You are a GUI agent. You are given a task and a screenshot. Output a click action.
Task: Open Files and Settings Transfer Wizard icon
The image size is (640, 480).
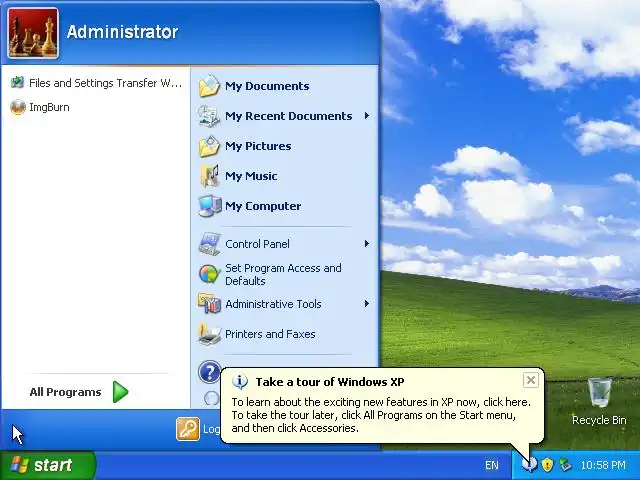tap(17, 83)
